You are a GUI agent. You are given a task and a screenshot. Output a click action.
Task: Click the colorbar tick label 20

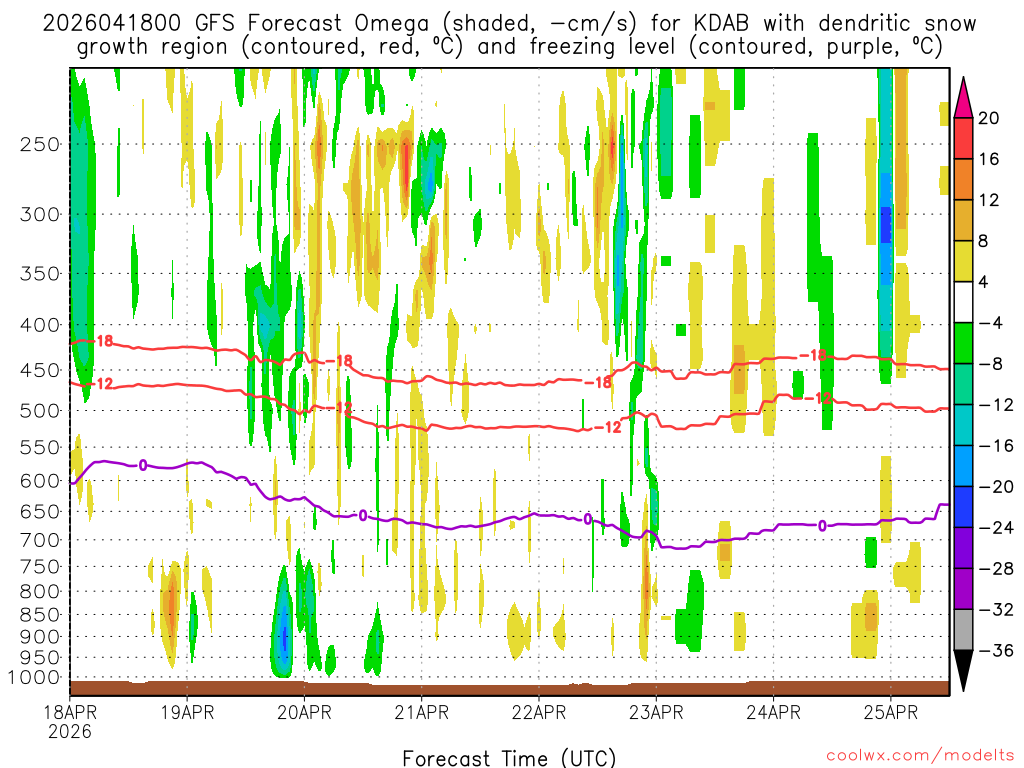pos(989,118)
